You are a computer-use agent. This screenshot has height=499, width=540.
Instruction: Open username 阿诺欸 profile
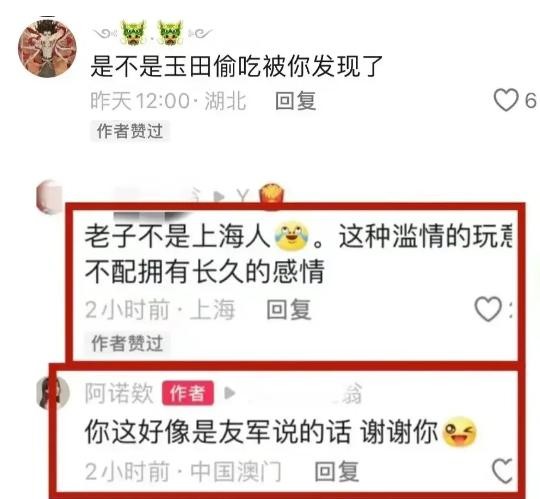(119, 393)
